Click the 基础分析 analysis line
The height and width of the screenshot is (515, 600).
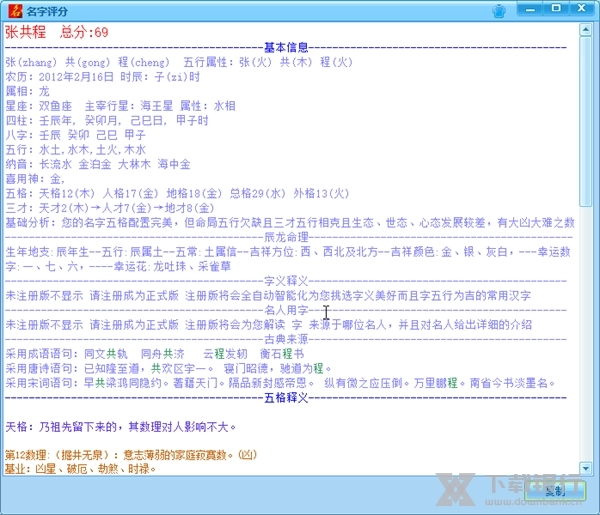coord(290,222)
